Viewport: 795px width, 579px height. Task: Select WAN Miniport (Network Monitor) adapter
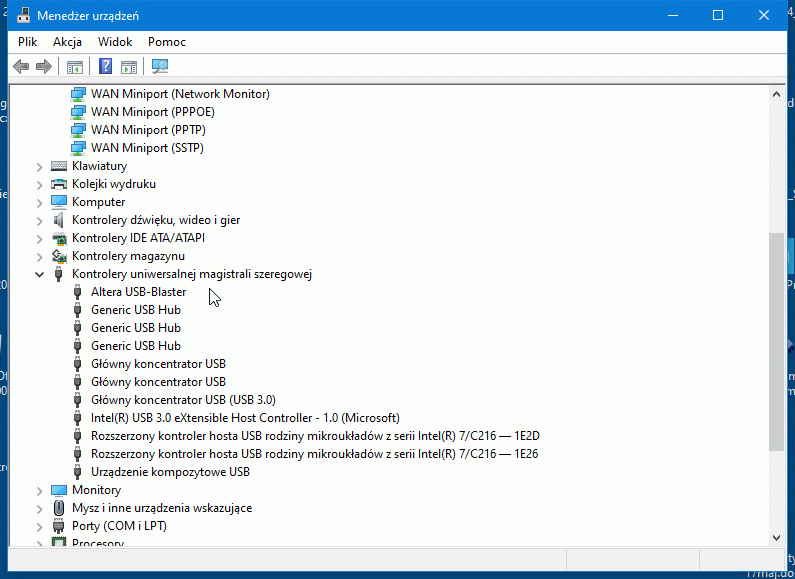[180, 94]
